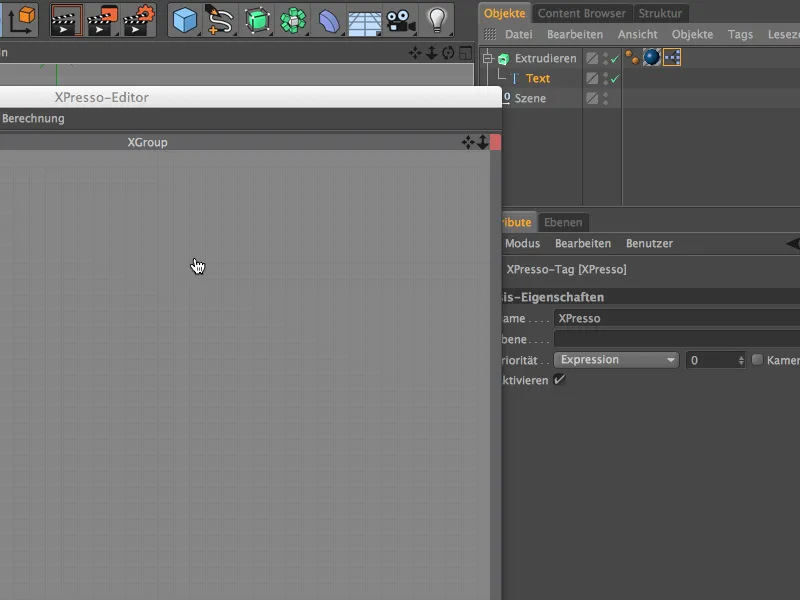Viewport: 800px width, 600px height.
Task: Open the Bearbeiten menu in Object Manager
Action: [575, 34]
